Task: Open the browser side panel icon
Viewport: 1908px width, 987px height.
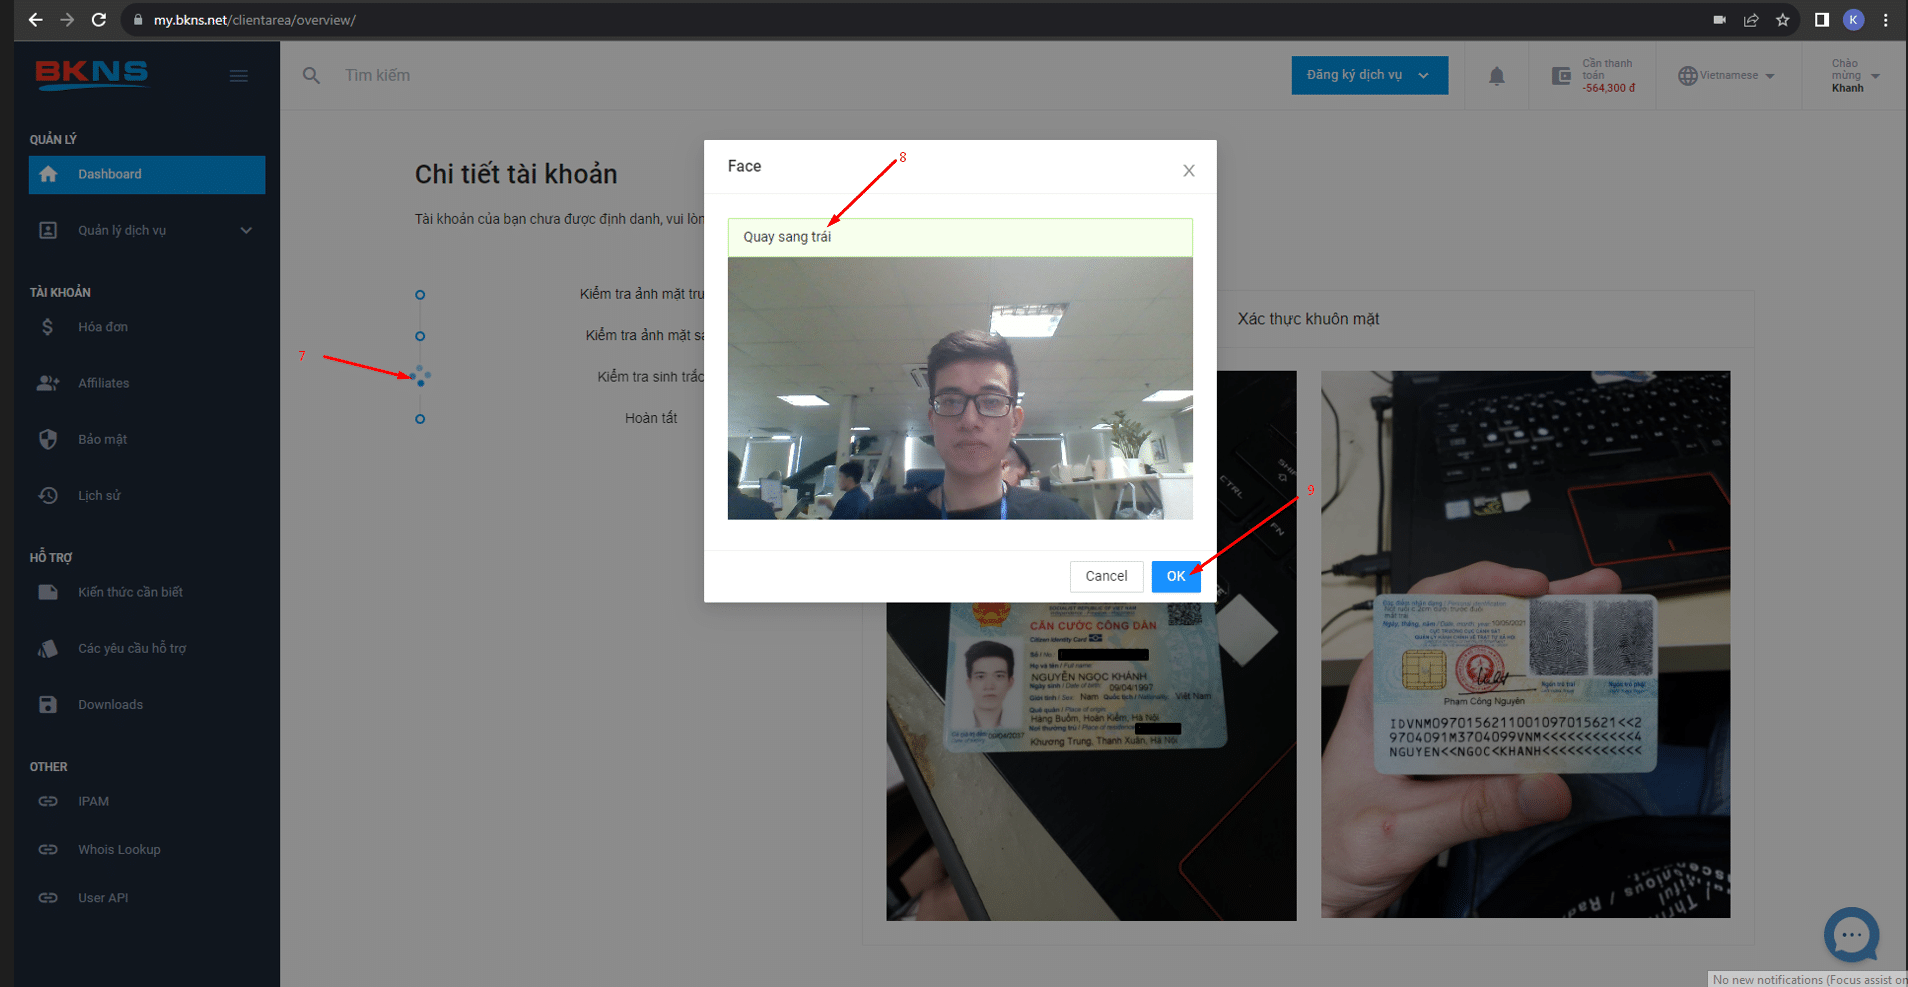Action: pos(1822,19)
